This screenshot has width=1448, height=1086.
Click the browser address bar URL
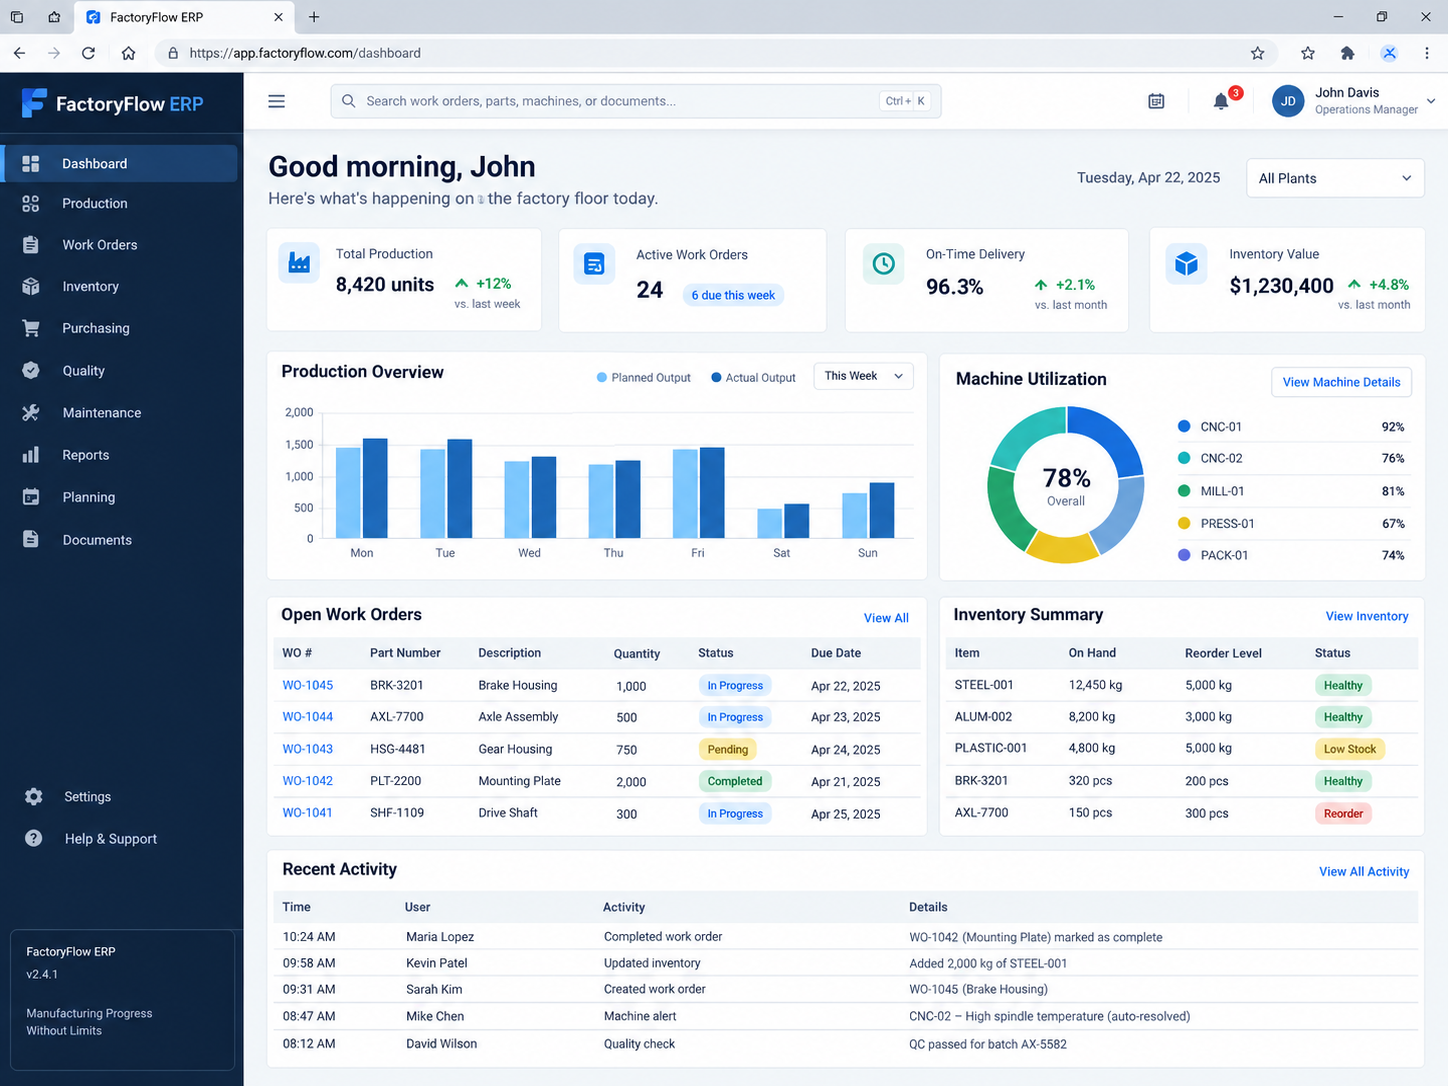coord(305,53)
